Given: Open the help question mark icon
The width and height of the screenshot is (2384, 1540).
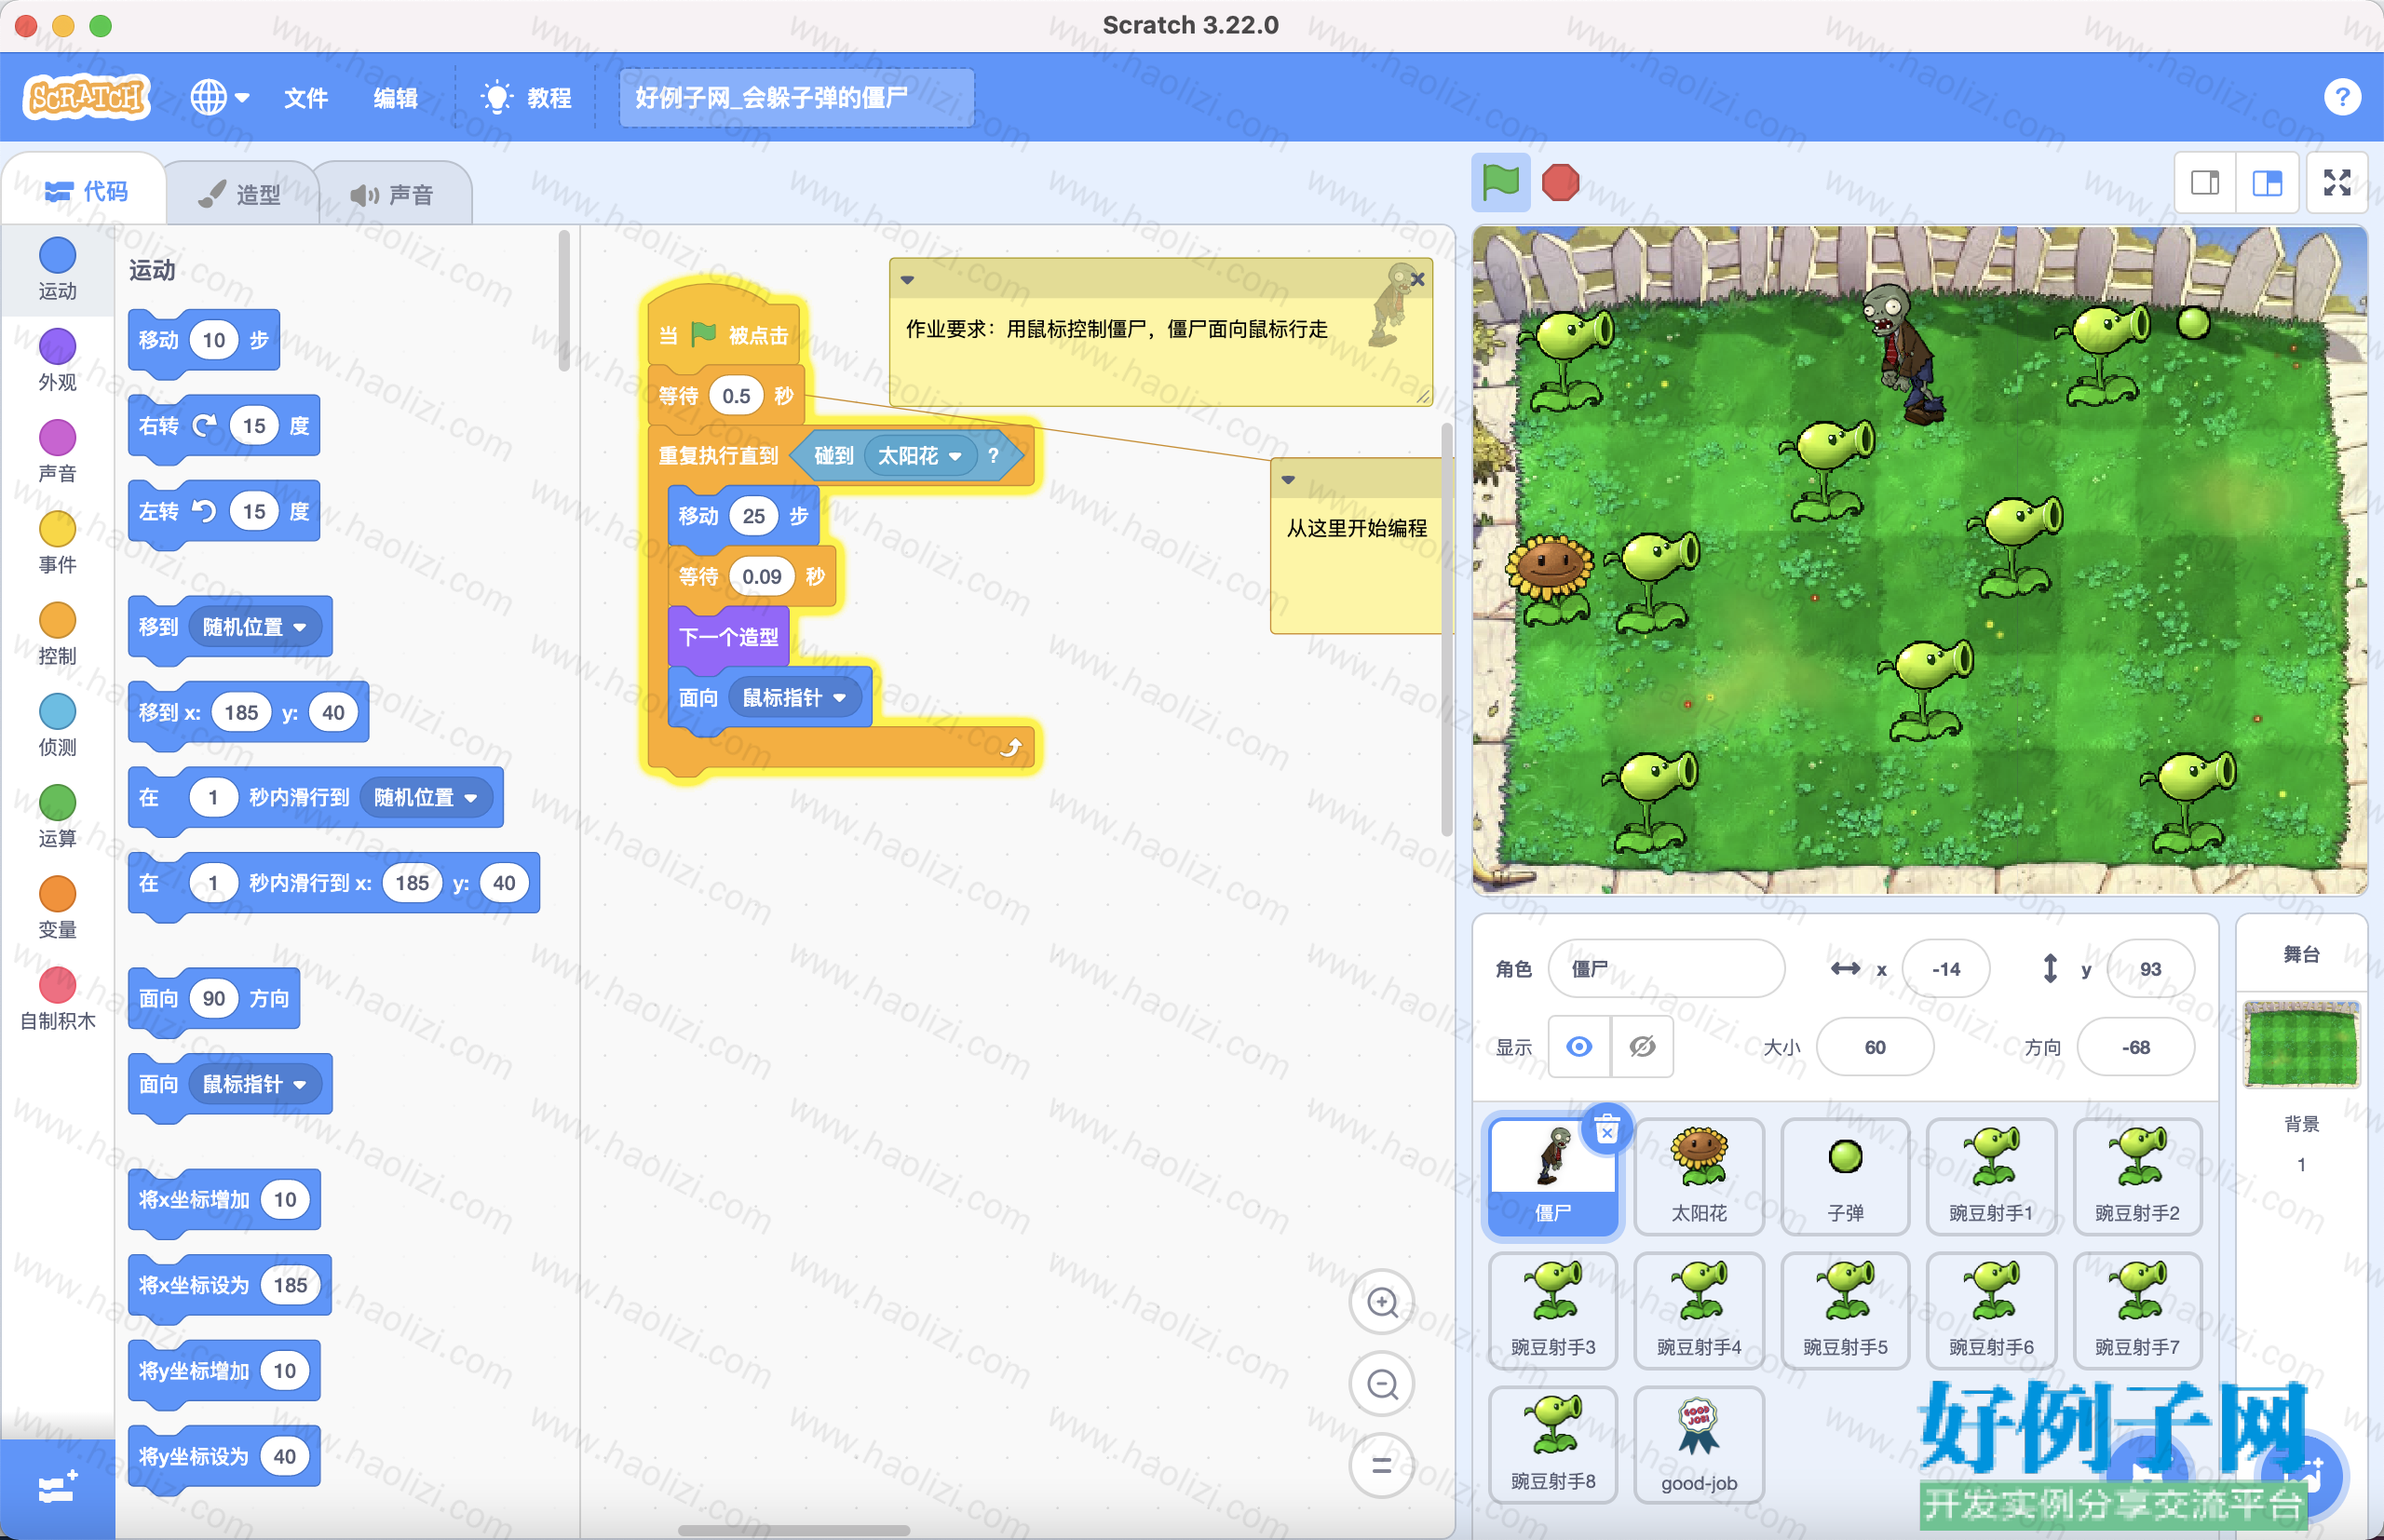Looking at the screenshot, I should [2342, 97].
